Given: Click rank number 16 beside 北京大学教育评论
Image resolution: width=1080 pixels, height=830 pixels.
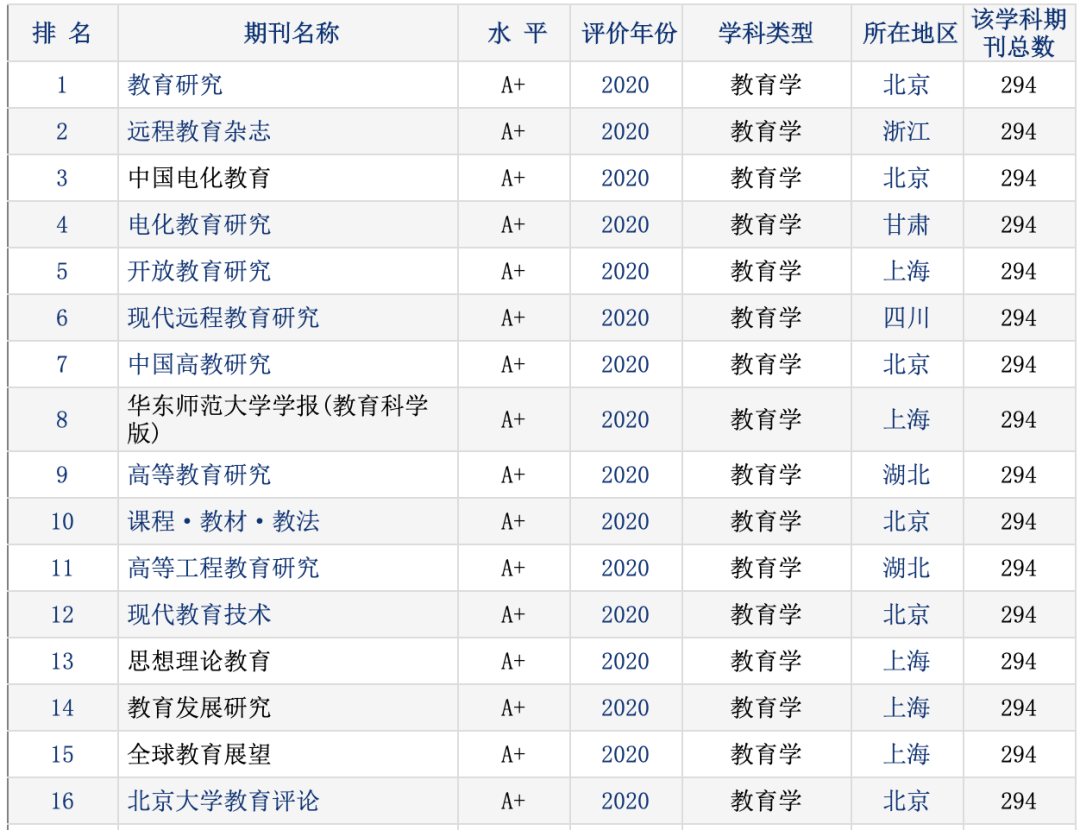Looking at the screenshot, I should click(x=62, y=801).
